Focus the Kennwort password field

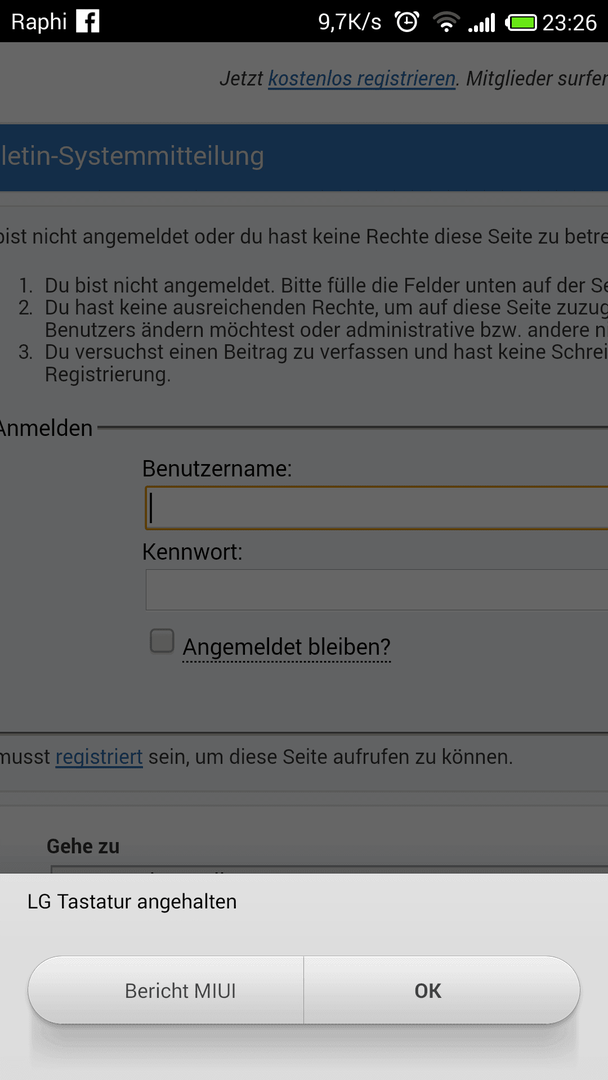tap(377, 590)
